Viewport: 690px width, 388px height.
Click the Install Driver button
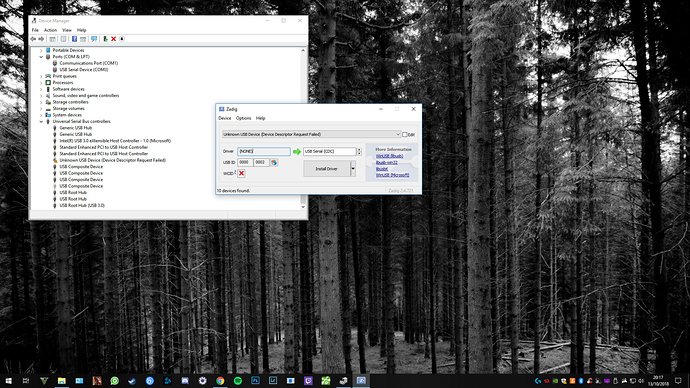[x=327, y=168]
